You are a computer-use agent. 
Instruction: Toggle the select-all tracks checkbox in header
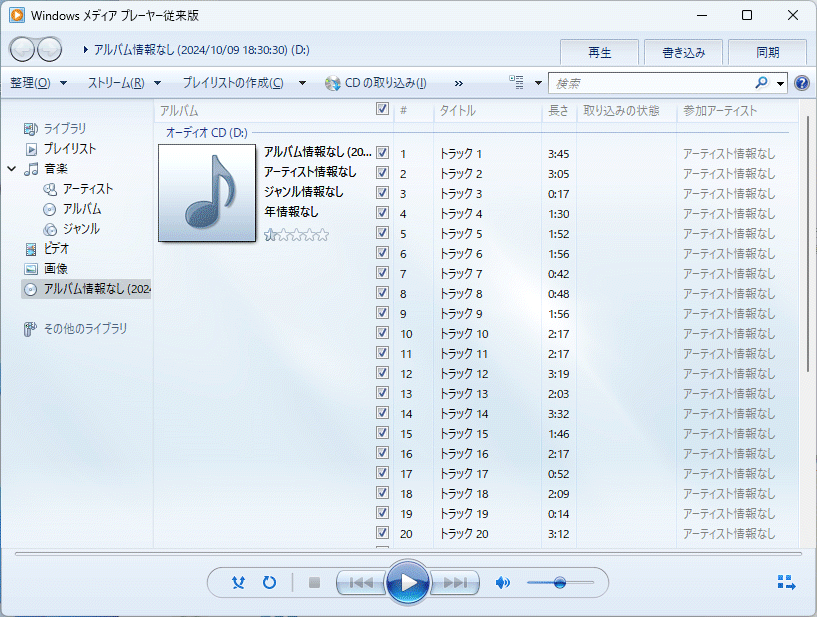(382, 108)
